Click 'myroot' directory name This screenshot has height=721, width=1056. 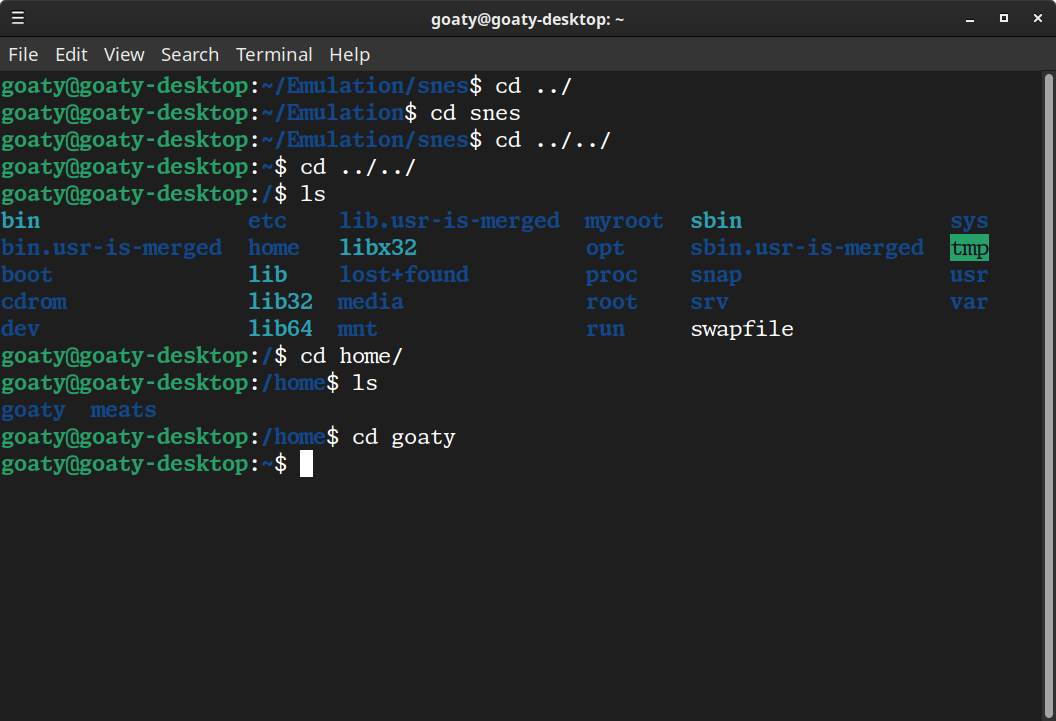point(624,221)
